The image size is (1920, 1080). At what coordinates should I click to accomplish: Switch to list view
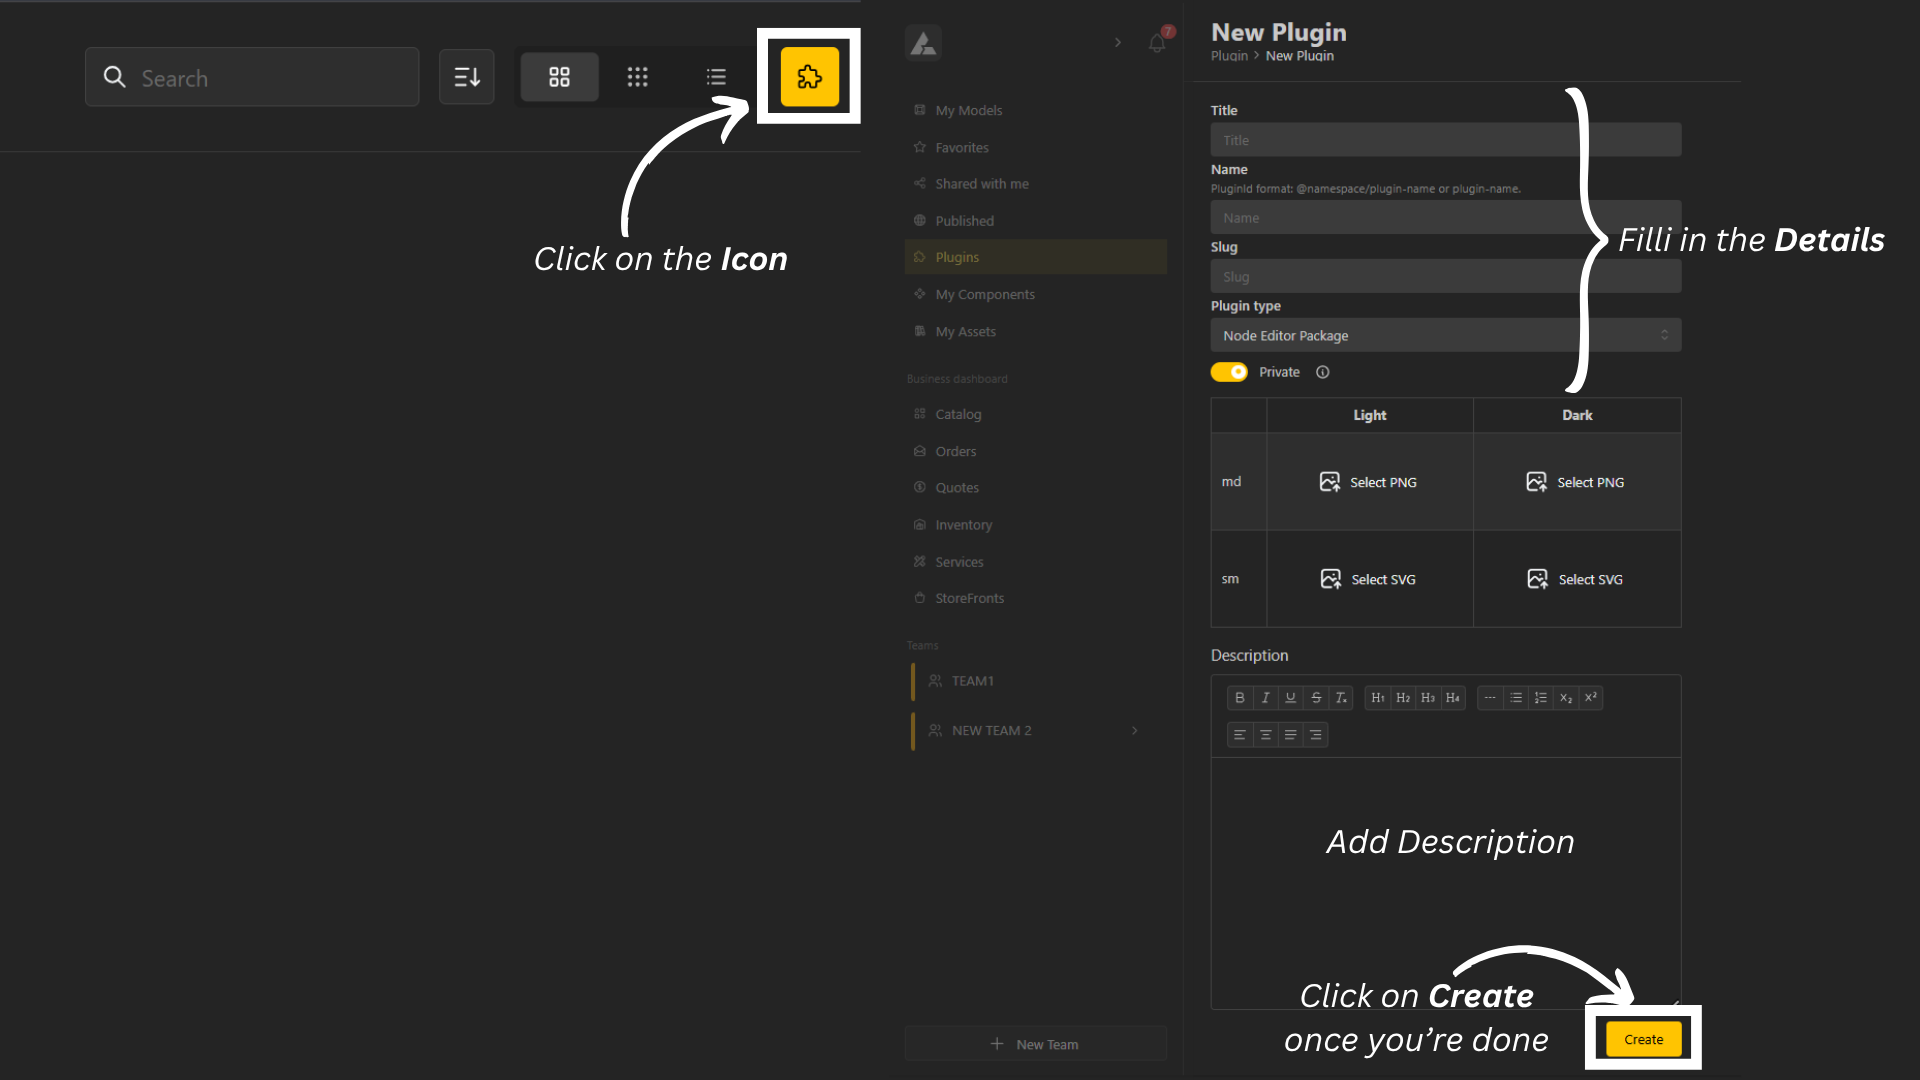click(x=716, y=77)
